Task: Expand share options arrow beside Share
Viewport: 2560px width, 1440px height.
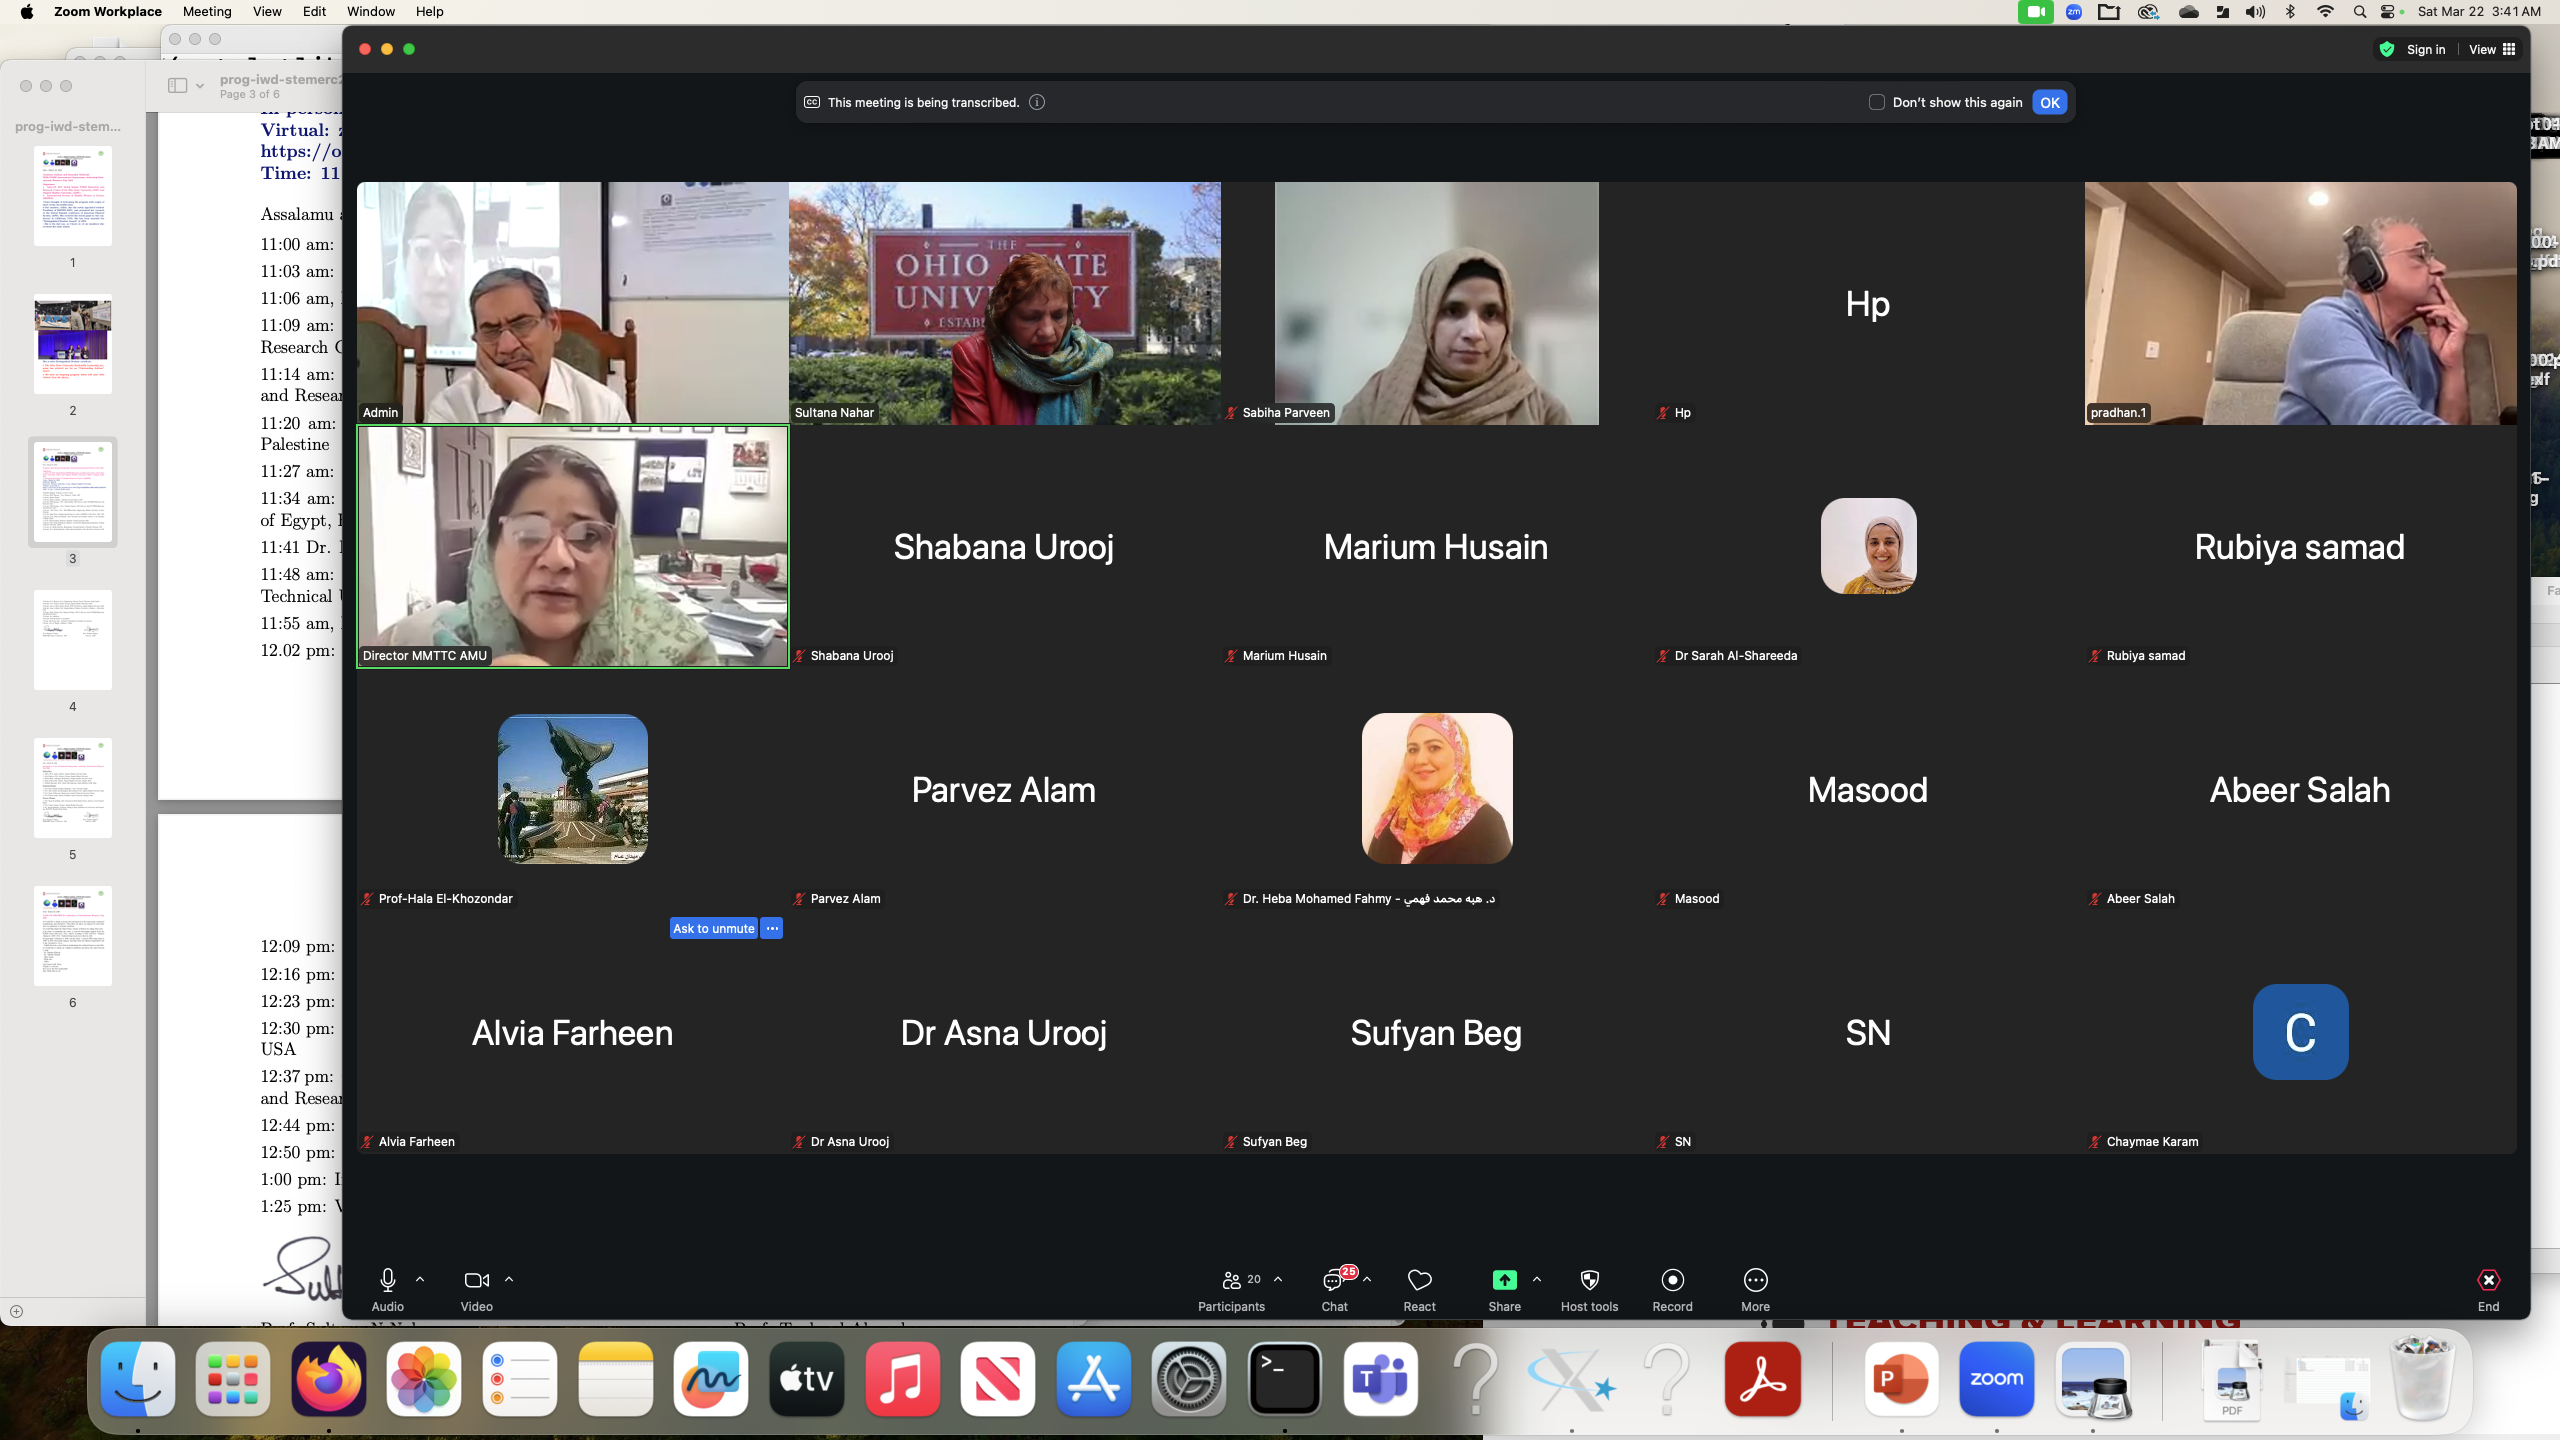Action: [x=1537, y=1279]
